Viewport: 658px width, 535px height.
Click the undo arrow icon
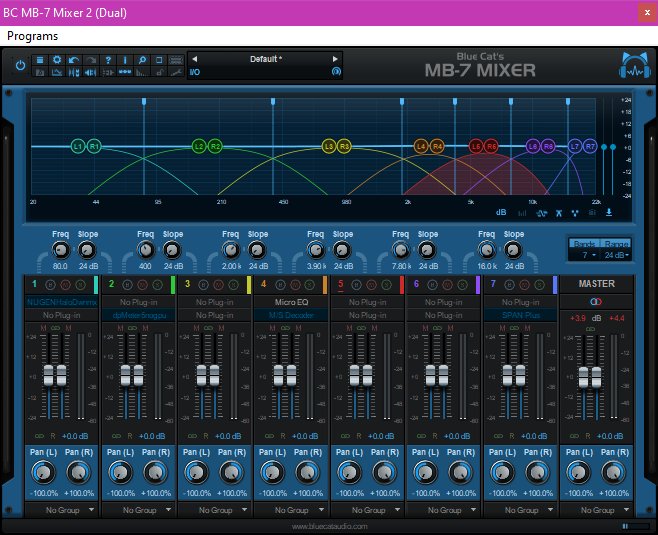[x=74, y=60]
